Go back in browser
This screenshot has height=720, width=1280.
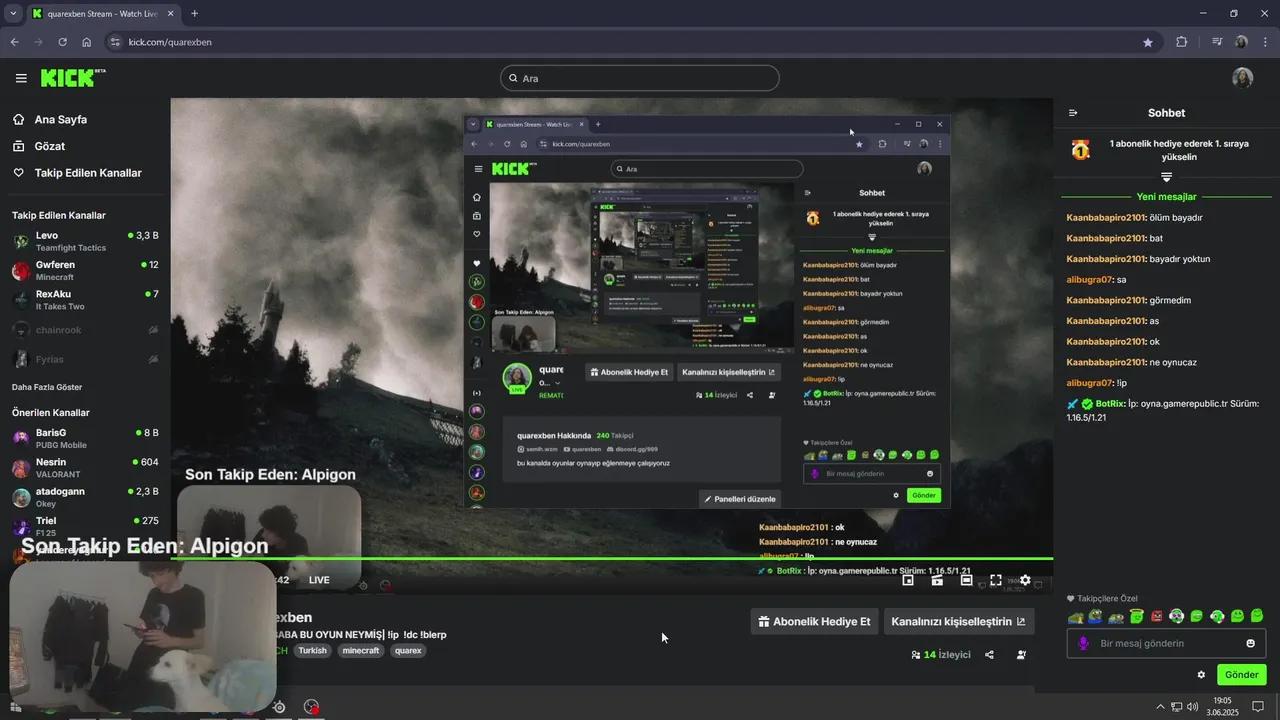click(14, 42)
